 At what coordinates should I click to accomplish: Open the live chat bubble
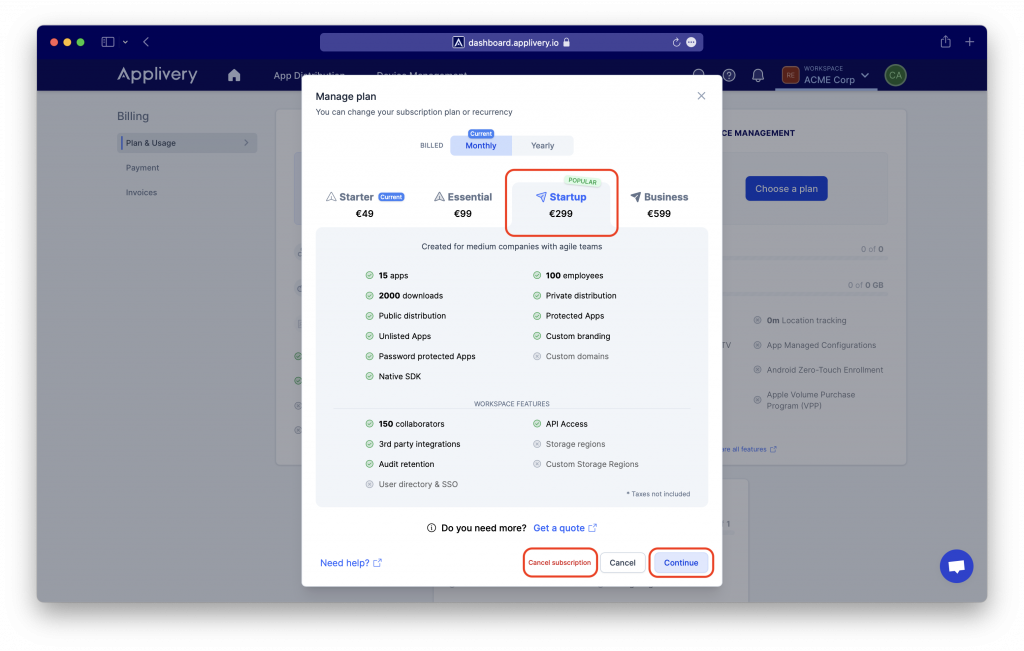pos(956,566)
